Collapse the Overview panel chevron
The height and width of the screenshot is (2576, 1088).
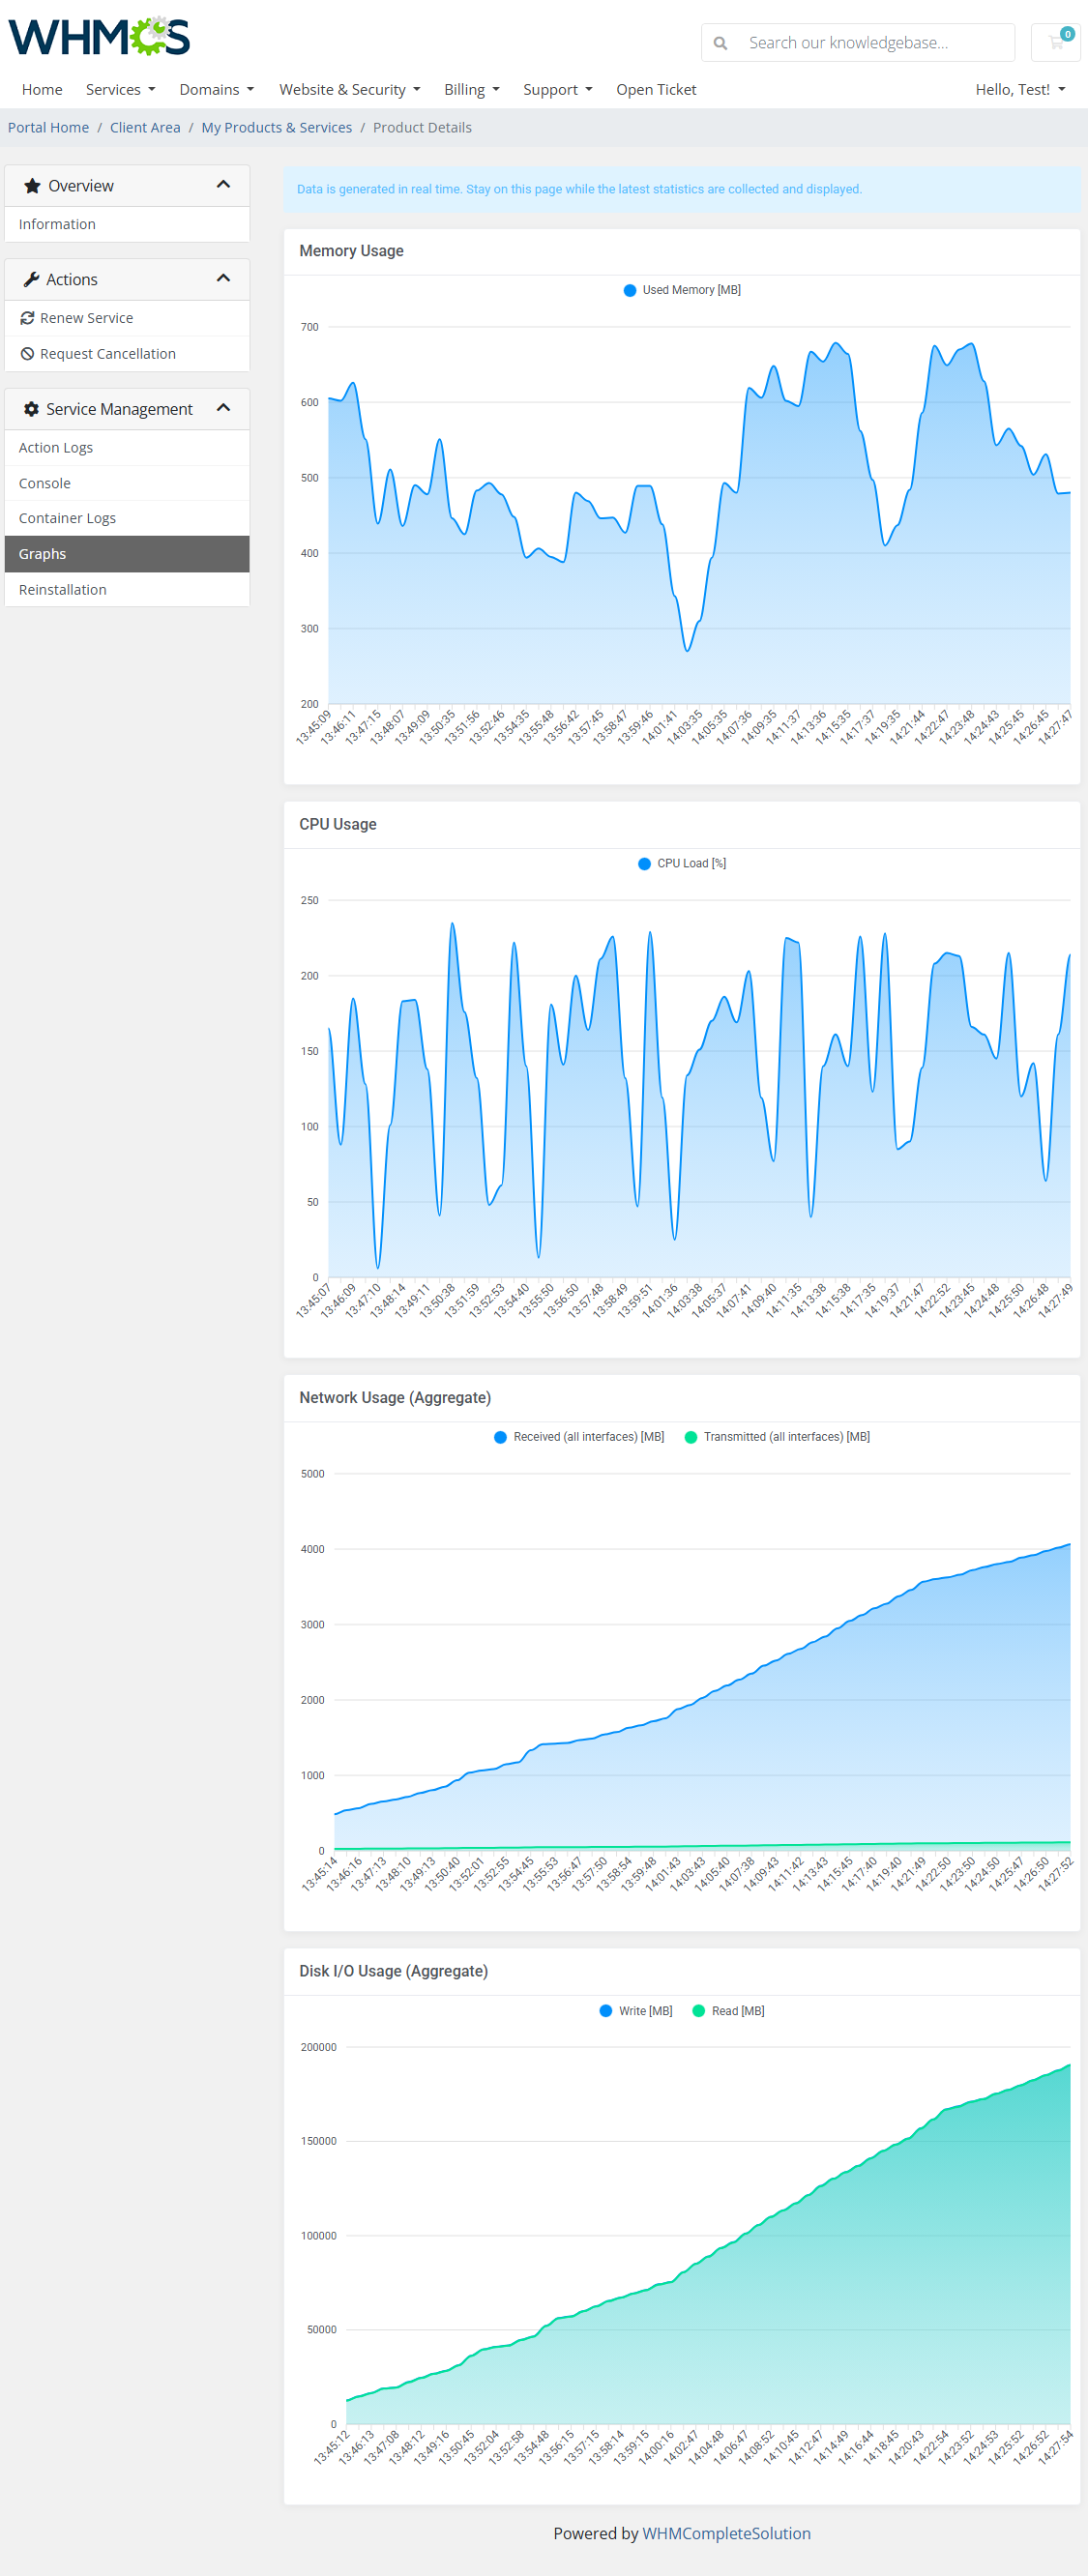(x=223, y=185)
